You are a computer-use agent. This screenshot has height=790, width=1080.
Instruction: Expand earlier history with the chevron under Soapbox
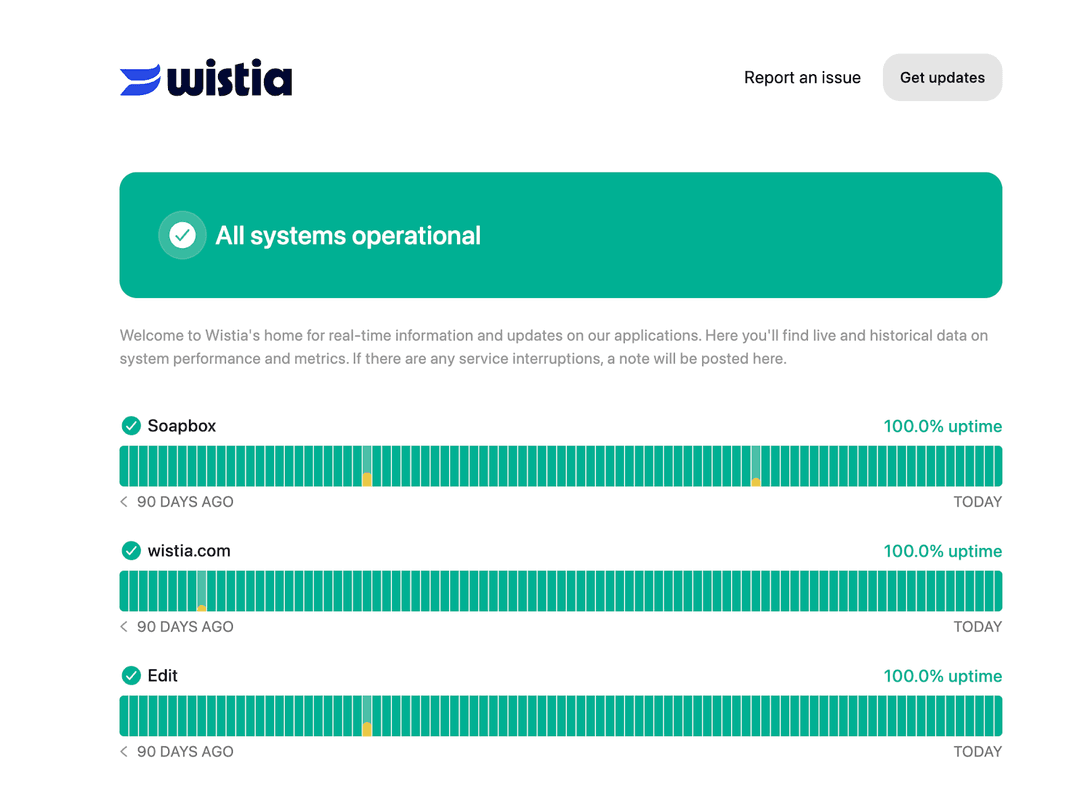click(x=122, y=501)
